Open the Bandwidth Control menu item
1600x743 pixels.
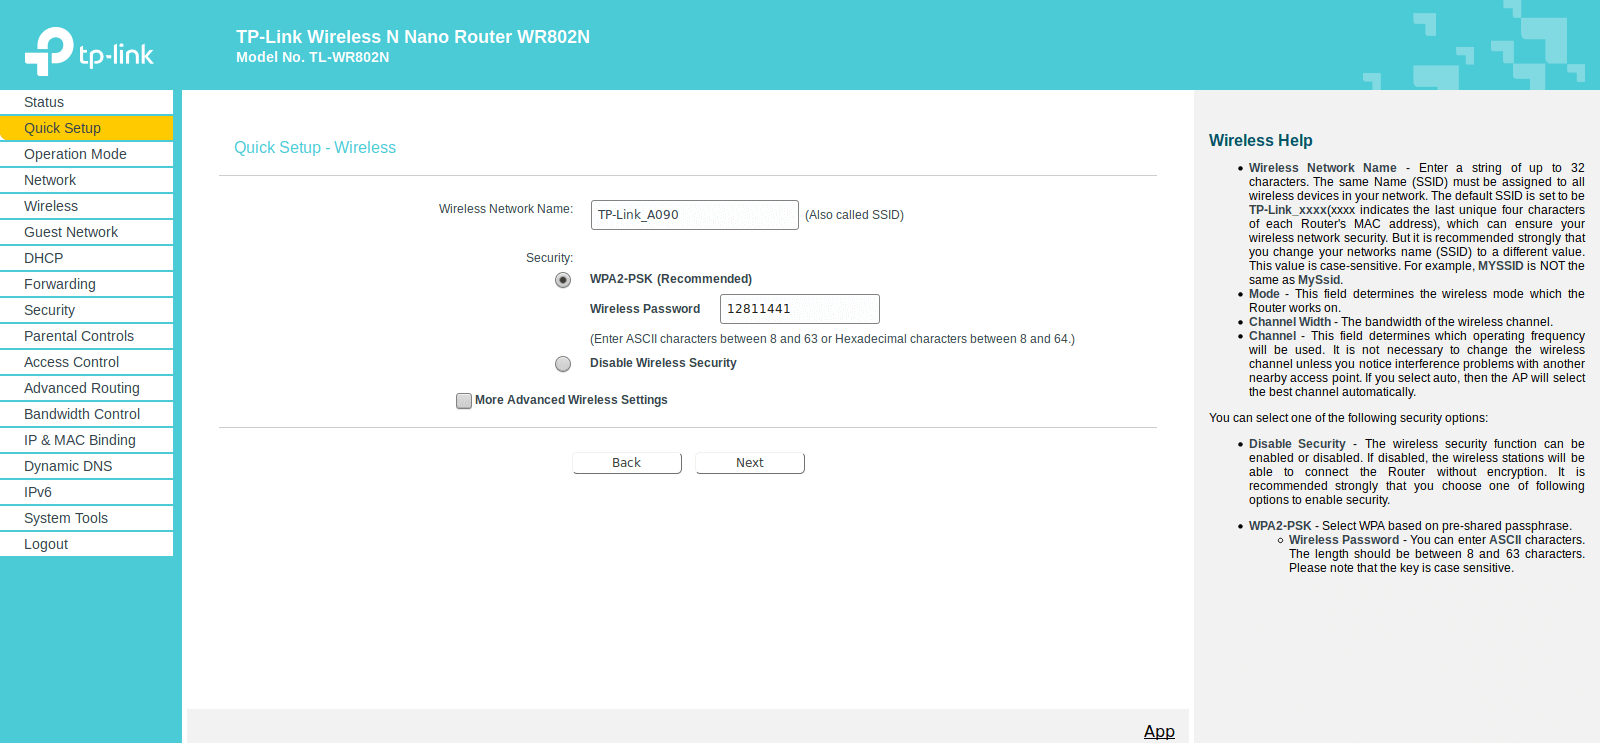pyautogui.click(x=86, y=414)
